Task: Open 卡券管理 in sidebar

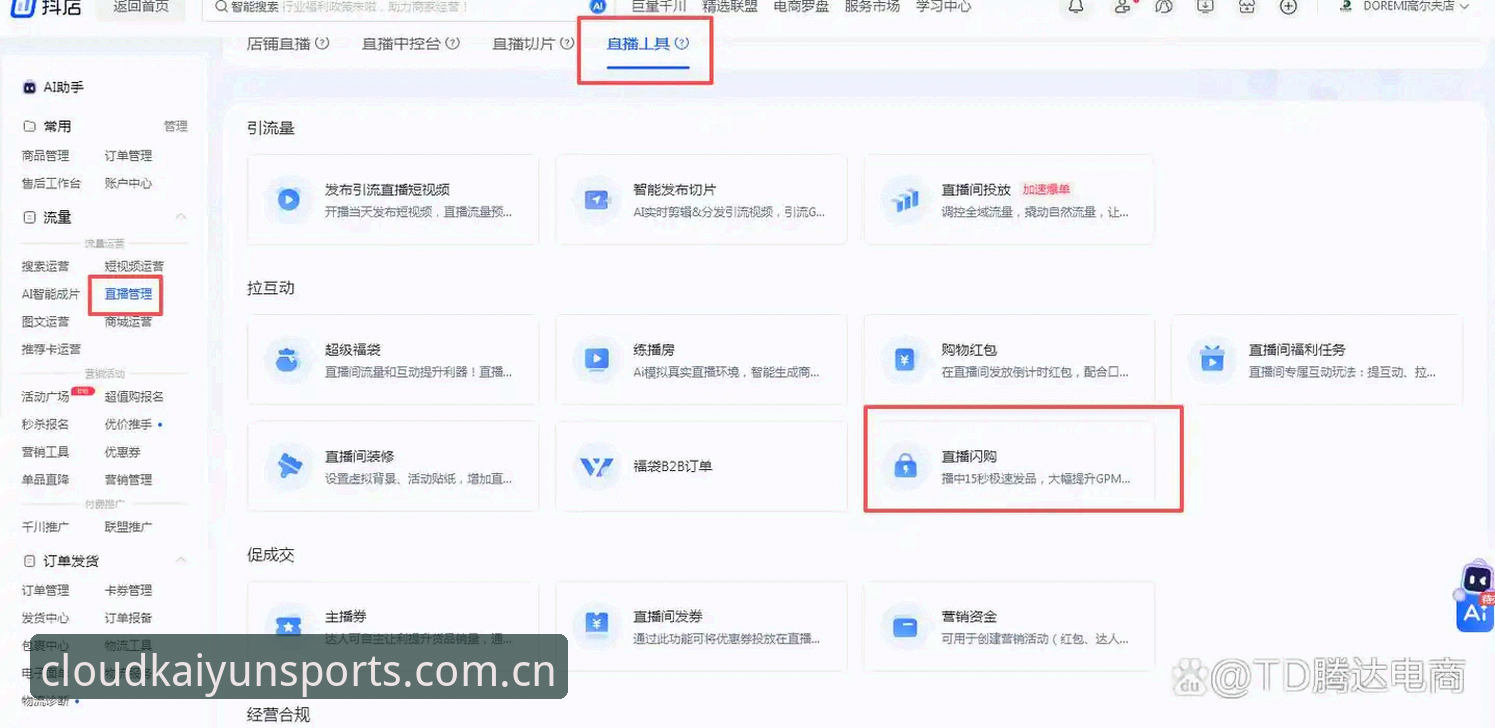Action: (129, 591)
